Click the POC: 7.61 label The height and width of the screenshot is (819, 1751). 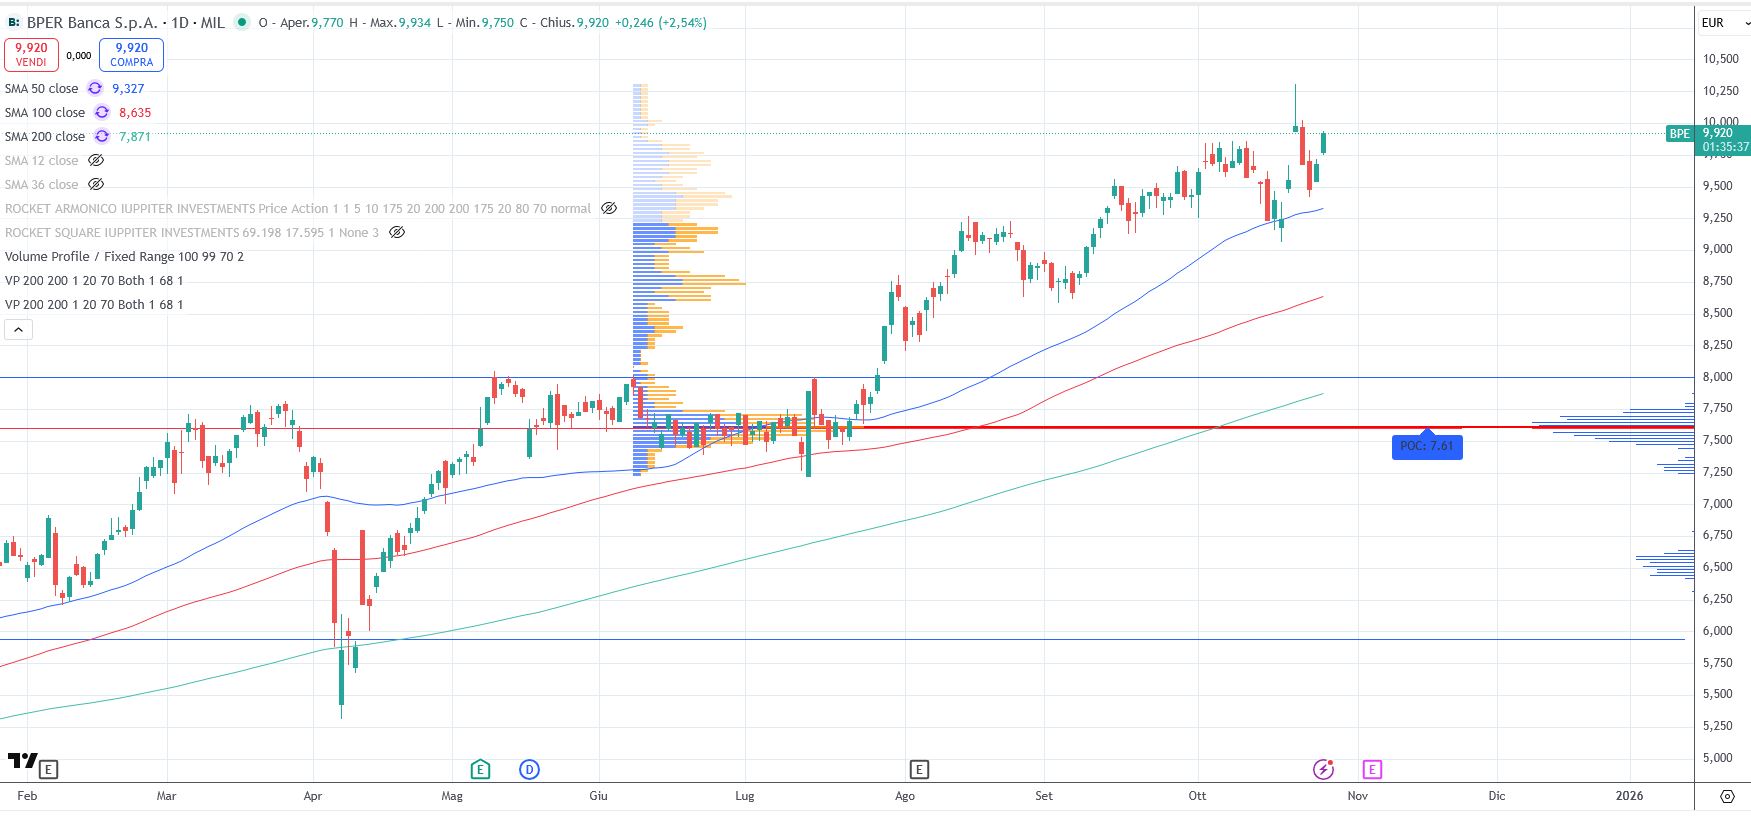[1426, 446]
